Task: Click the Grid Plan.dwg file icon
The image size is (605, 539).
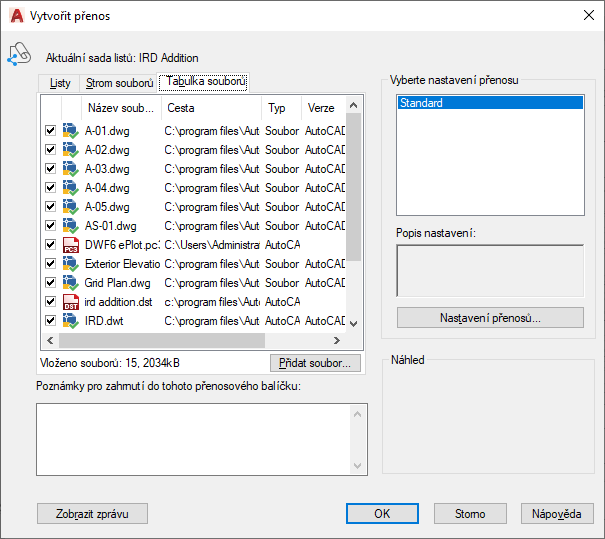Action: [x=70, y=283]
